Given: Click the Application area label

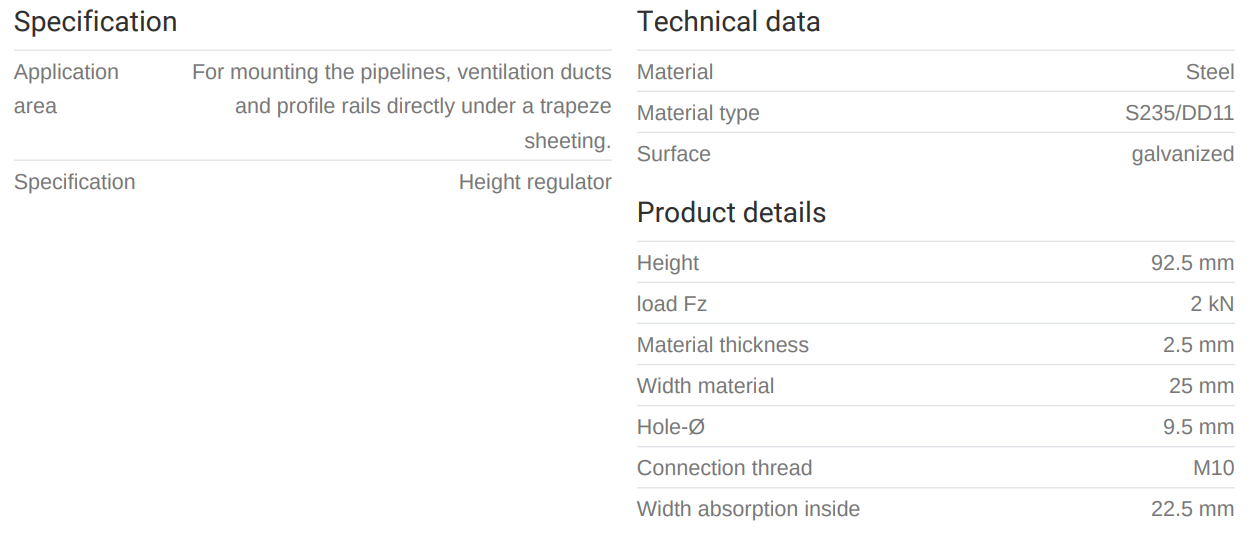Looking at the screenshot, I should pos(66,89).
